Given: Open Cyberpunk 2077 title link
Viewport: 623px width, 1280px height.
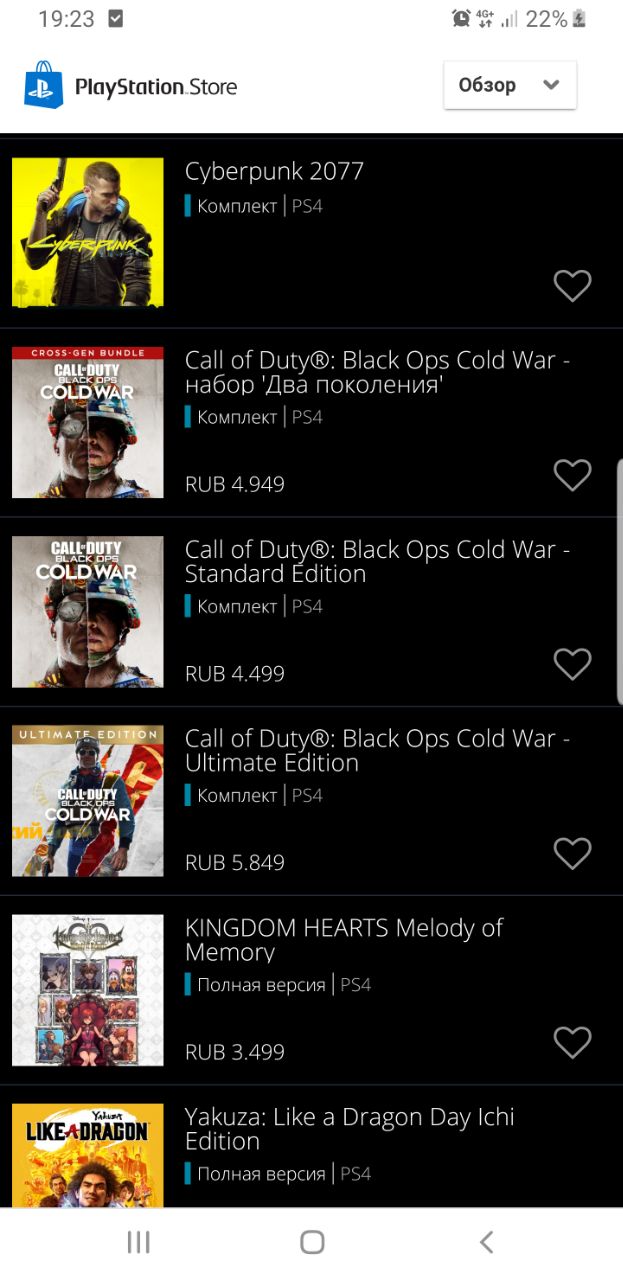Looking at the screenshot, I should 274,171.
